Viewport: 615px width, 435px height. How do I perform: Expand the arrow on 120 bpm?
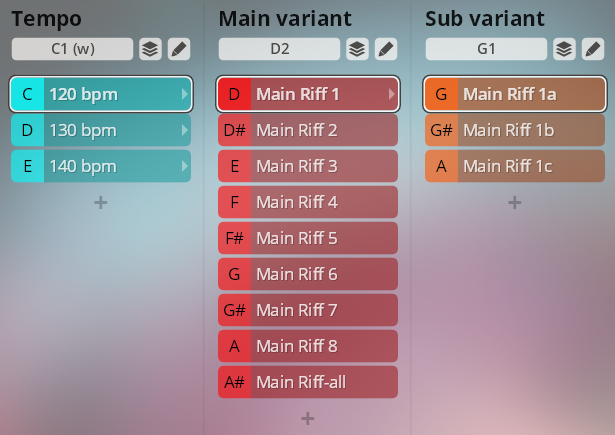(x=184, y=95)
